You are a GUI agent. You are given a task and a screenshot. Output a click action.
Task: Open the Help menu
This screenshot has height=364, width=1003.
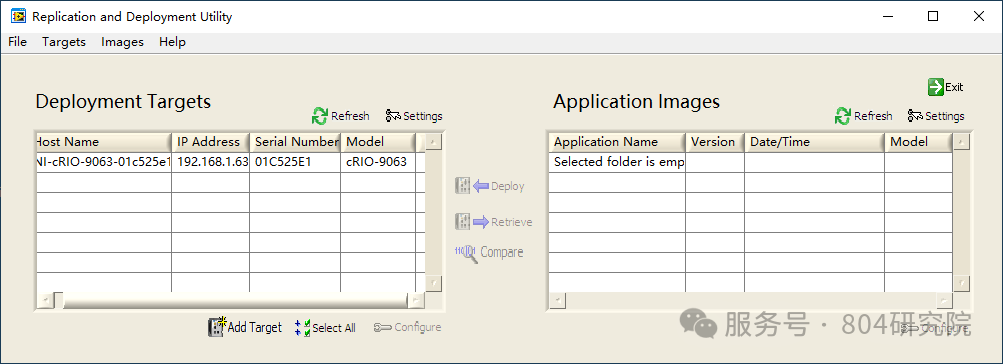[x=172, y=42]
